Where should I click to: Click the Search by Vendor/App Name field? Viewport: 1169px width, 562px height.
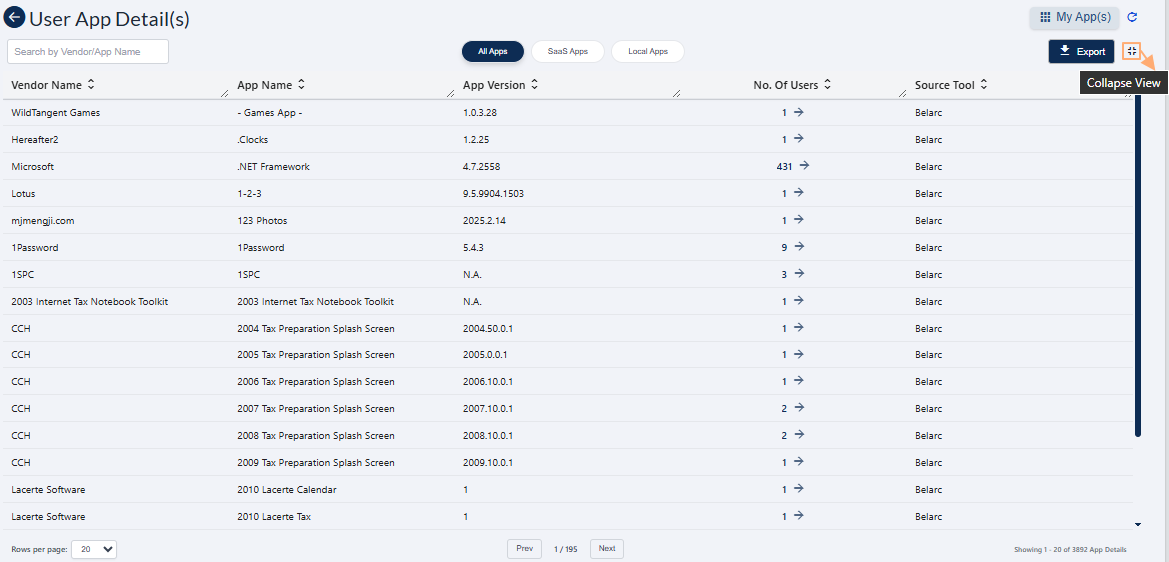88,51
